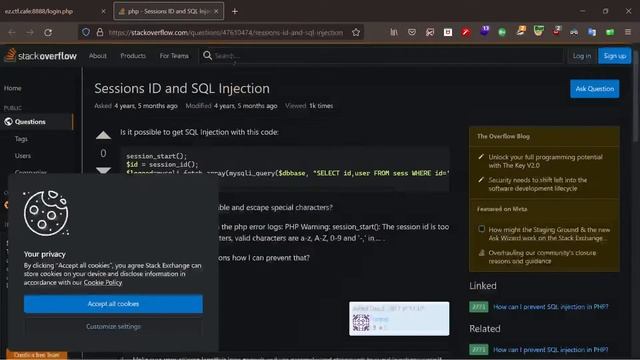Open Tags in the left sidebar
This screenshot has height=360, width=640.
point(21,139)
